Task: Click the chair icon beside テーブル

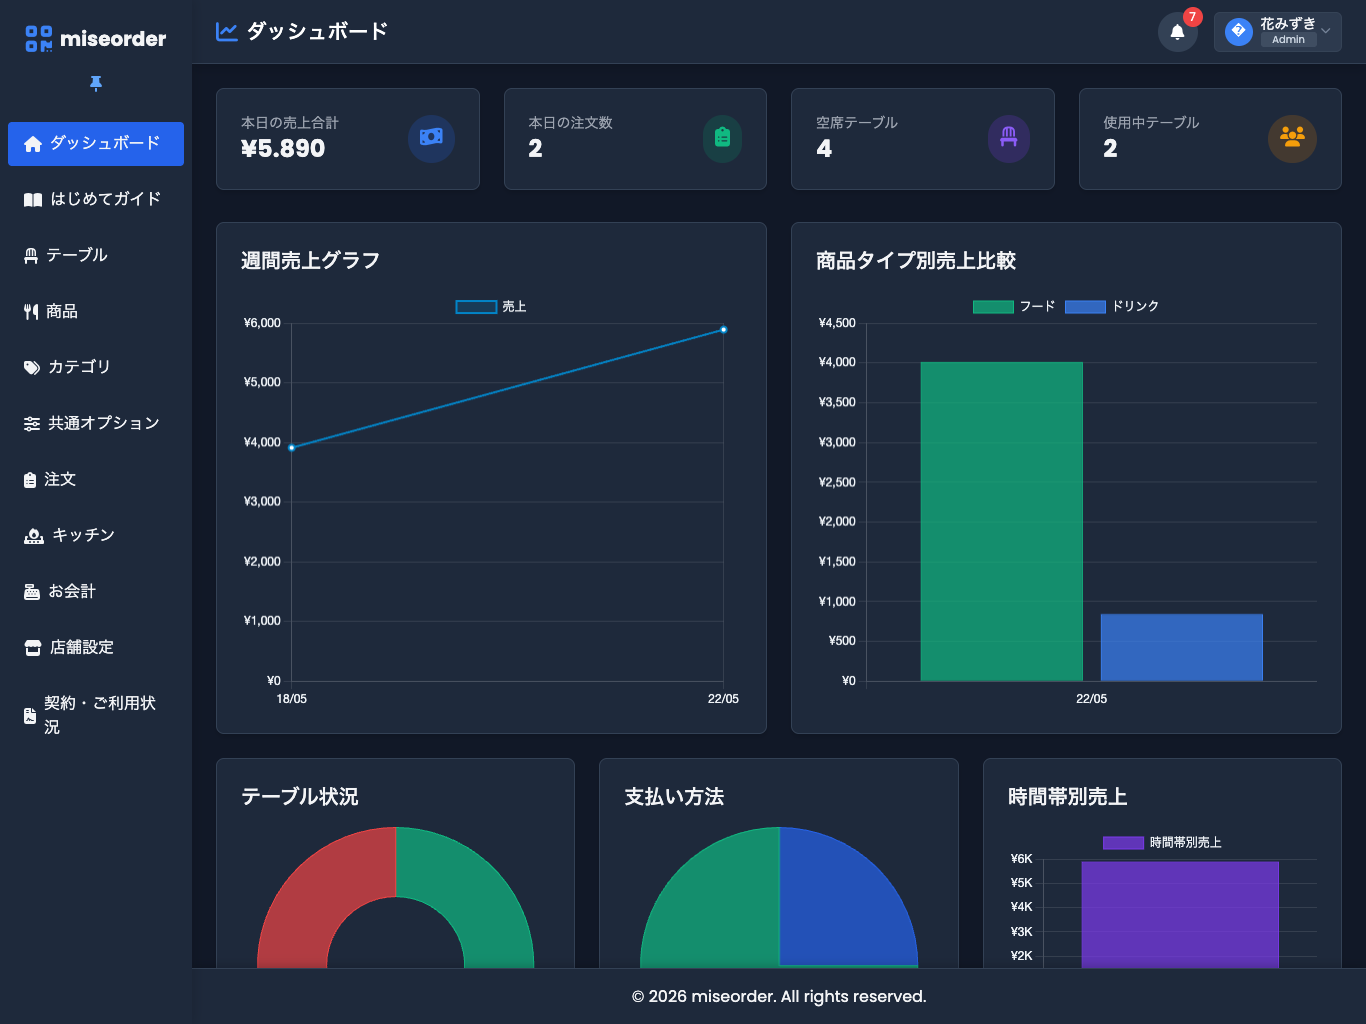Action: [31, 256]
